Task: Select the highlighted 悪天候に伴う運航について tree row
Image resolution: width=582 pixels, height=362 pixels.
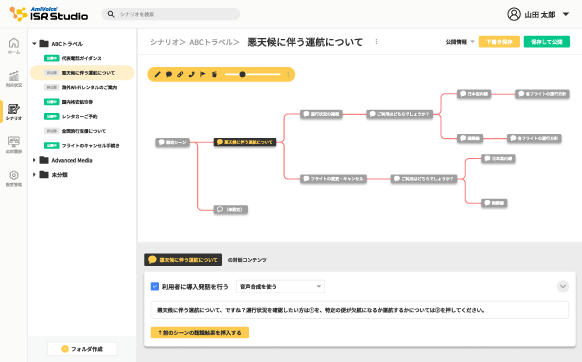Action: click(82, 73)
